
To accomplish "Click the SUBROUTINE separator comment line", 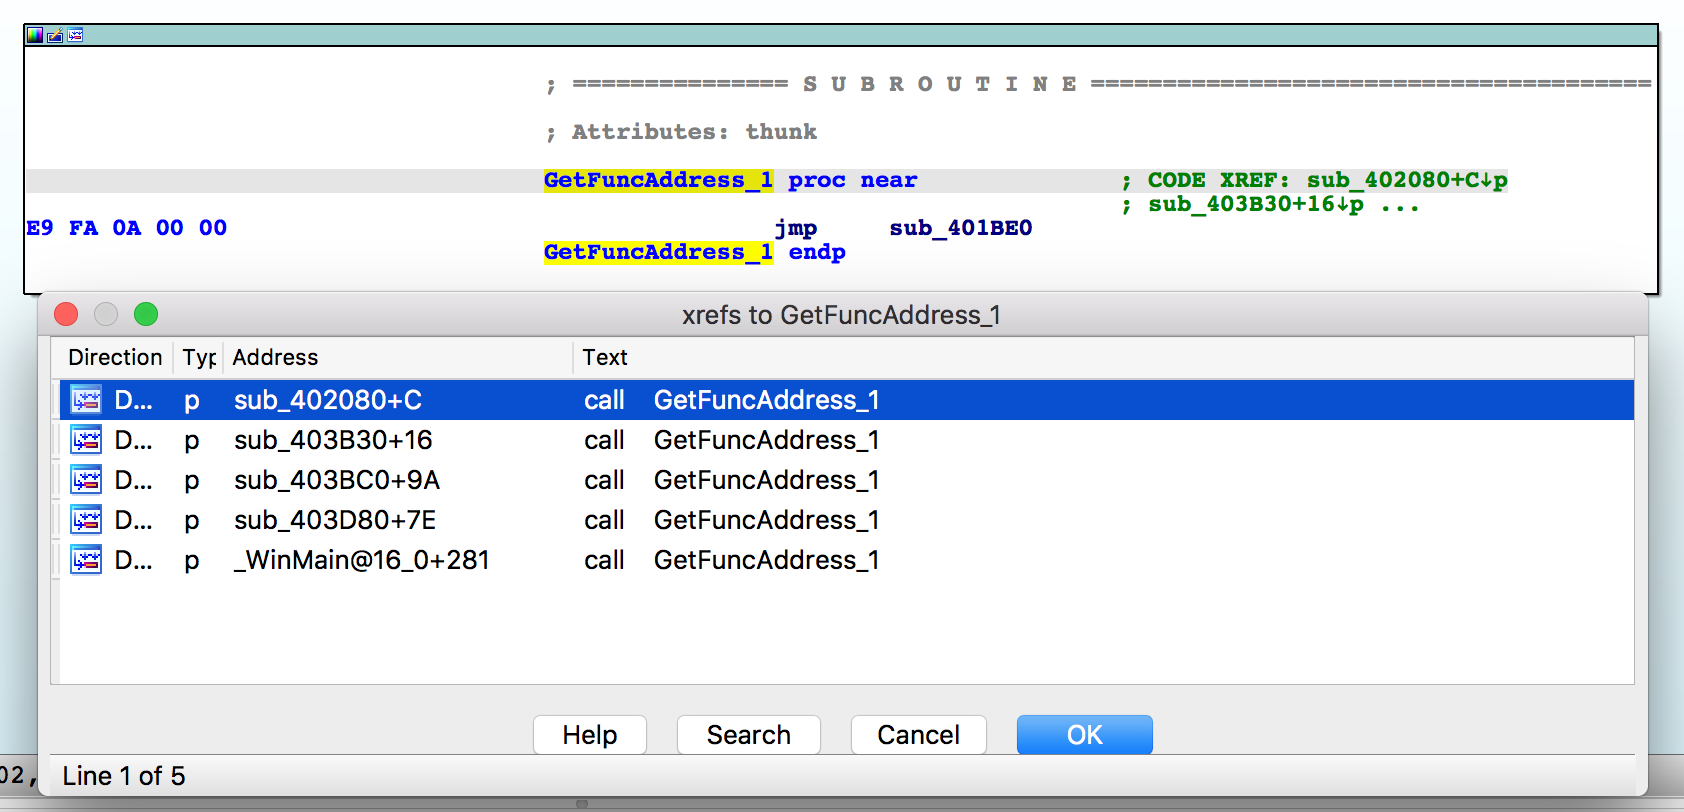I will point(1098,84).
